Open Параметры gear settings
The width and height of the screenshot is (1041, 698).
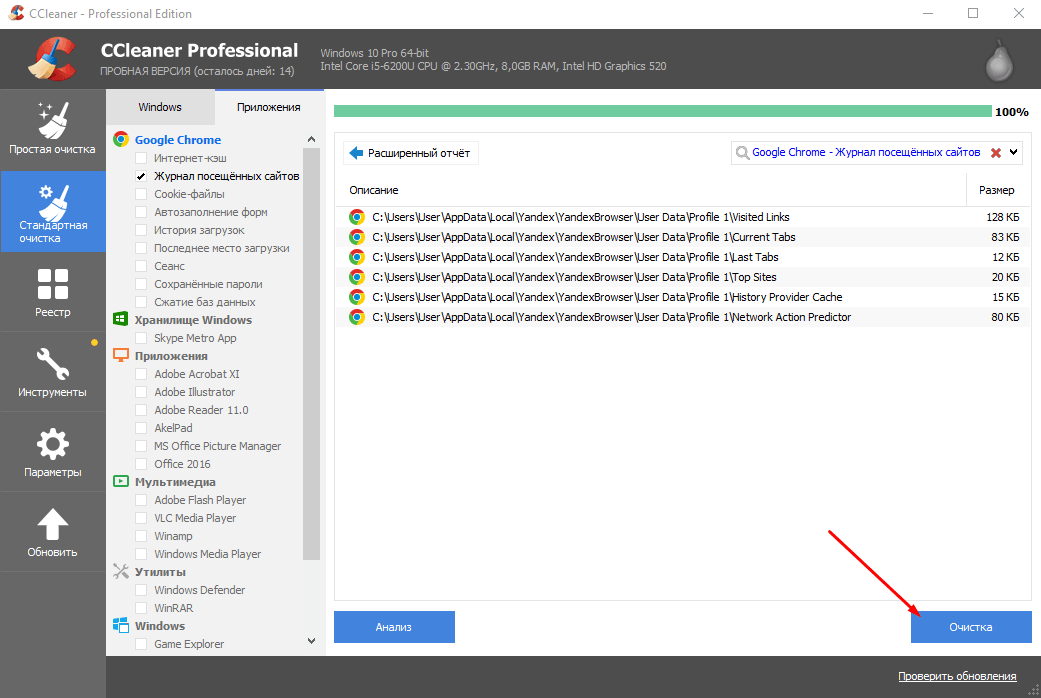(52, 451)
